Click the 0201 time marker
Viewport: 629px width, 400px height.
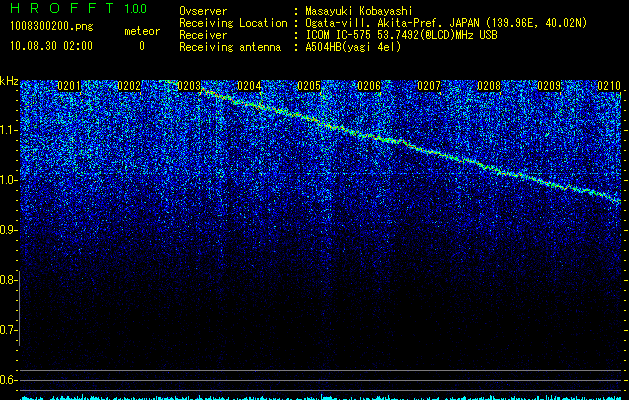click(x=69, y=85)
